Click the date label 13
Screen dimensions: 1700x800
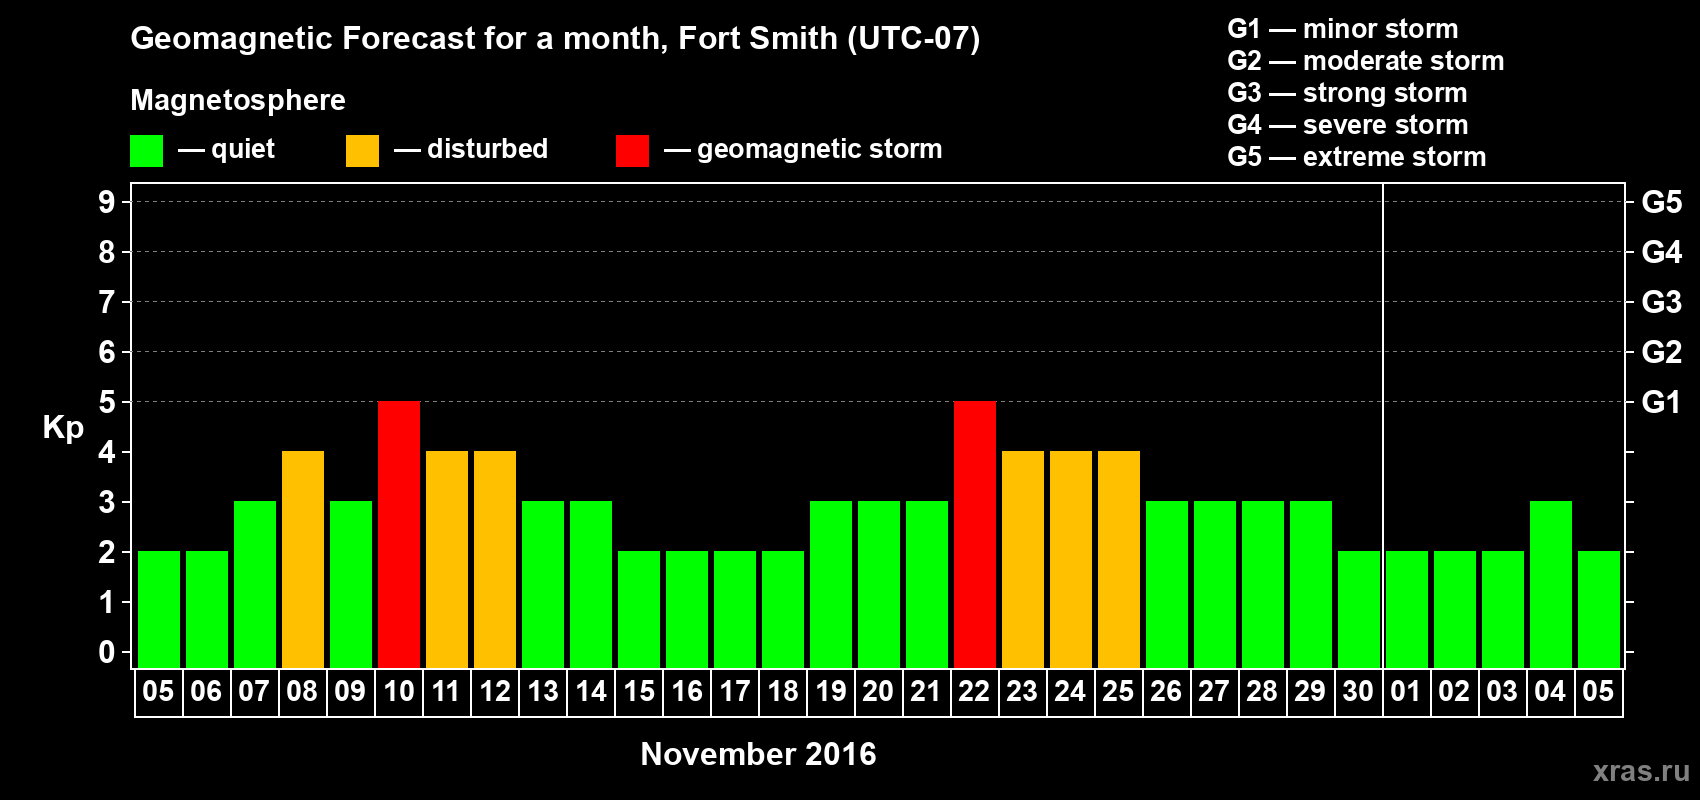pyautogui.click(x=543, y=691)
